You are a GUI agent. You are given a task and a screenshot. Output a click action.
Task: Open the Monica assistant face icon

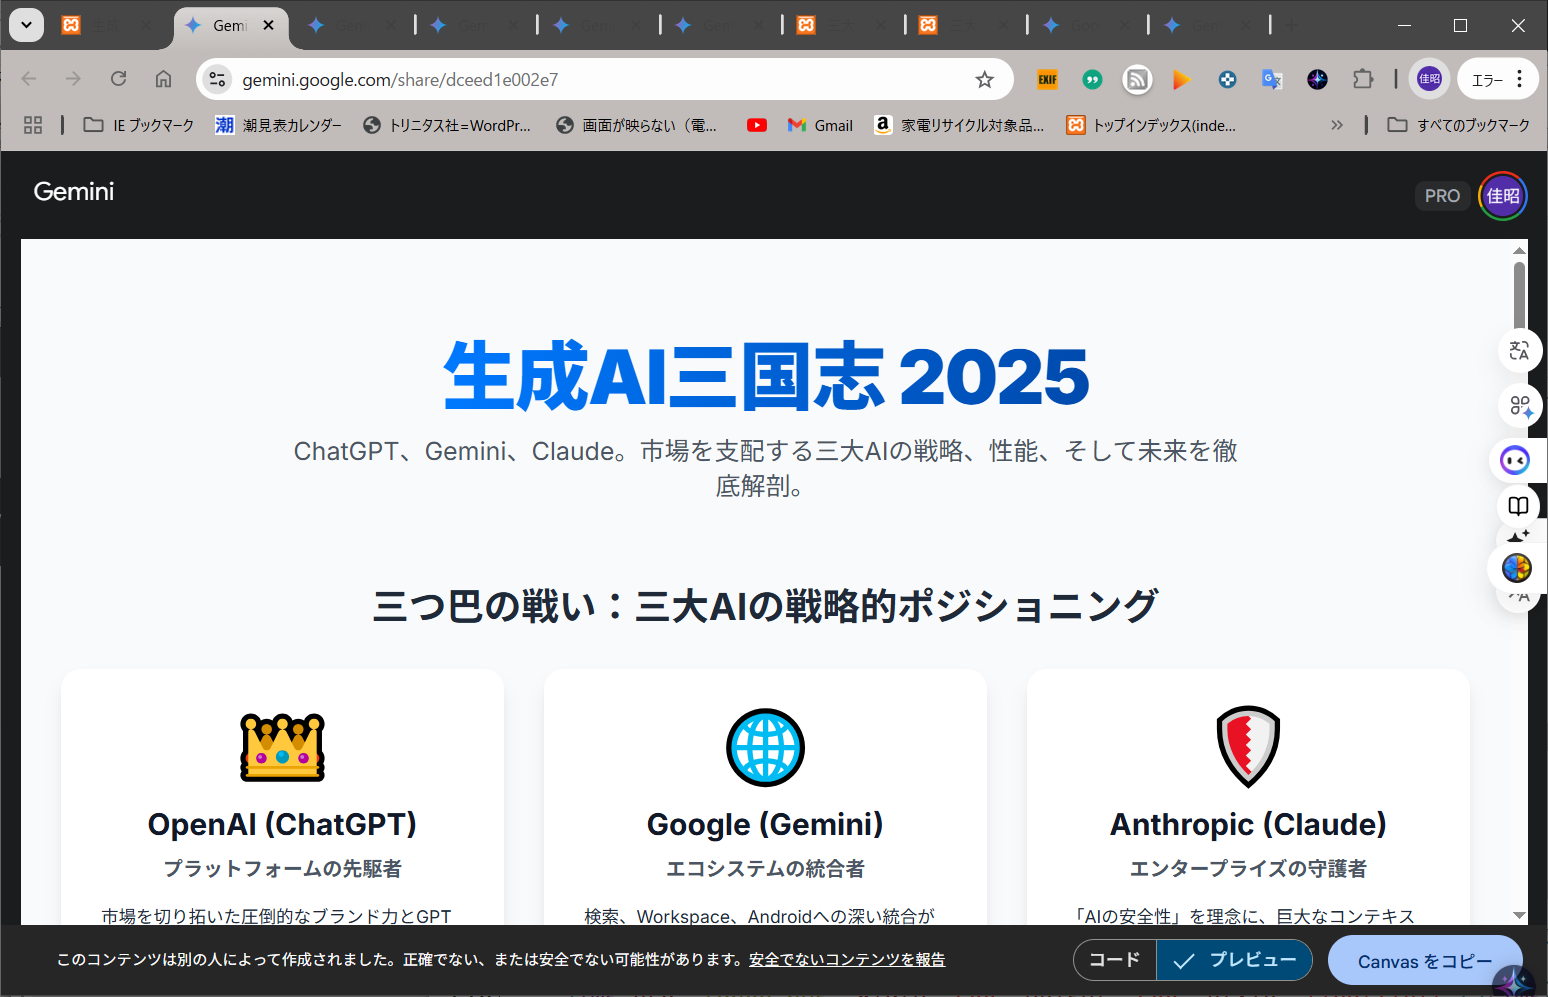pyautogui.click(x=1515, y=460)
